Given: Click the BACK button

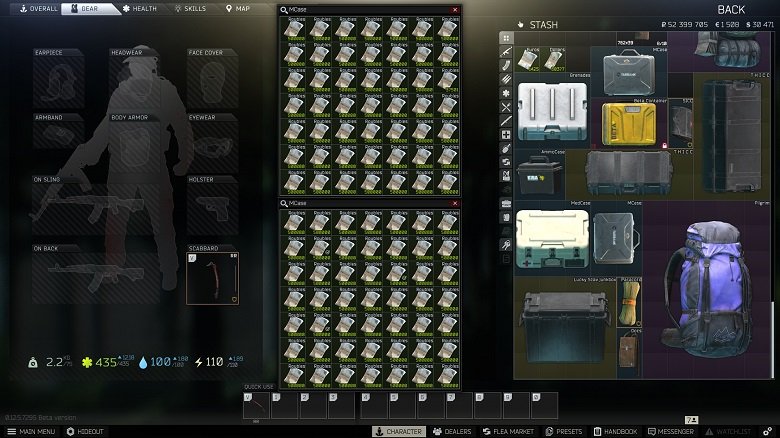Looking at the screenshot, I should click(731, 9).
